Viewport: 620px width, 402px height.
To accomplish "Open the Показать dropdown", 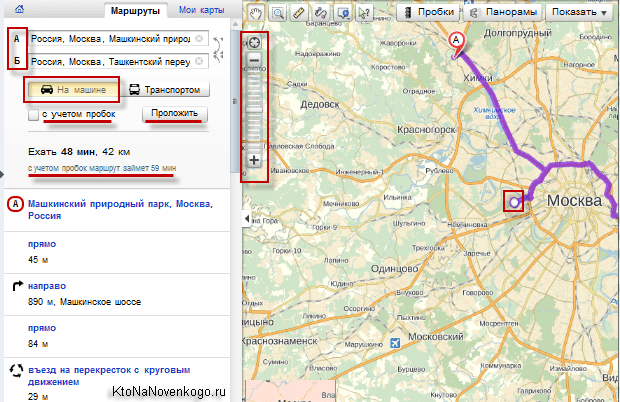I will point(580,13).
